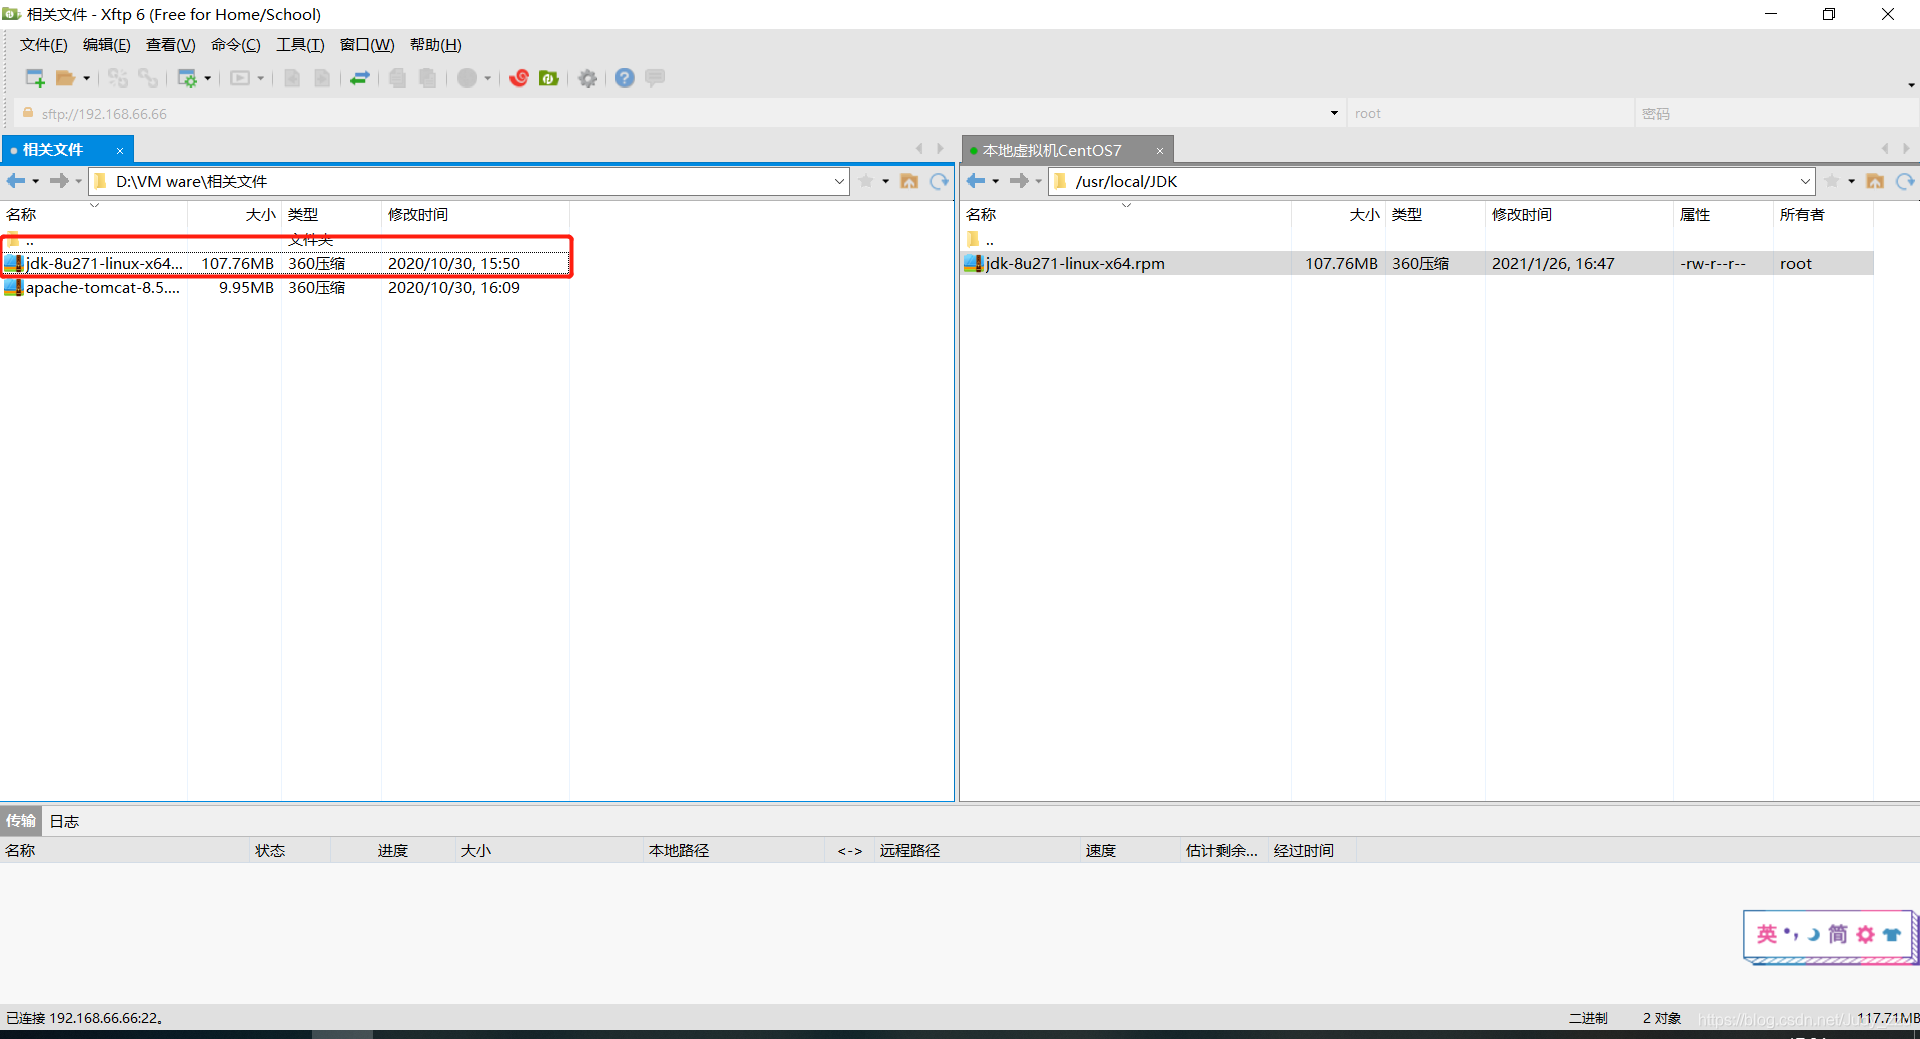
Task: Go forward in the local pane
Action: [x=59, y=181]
